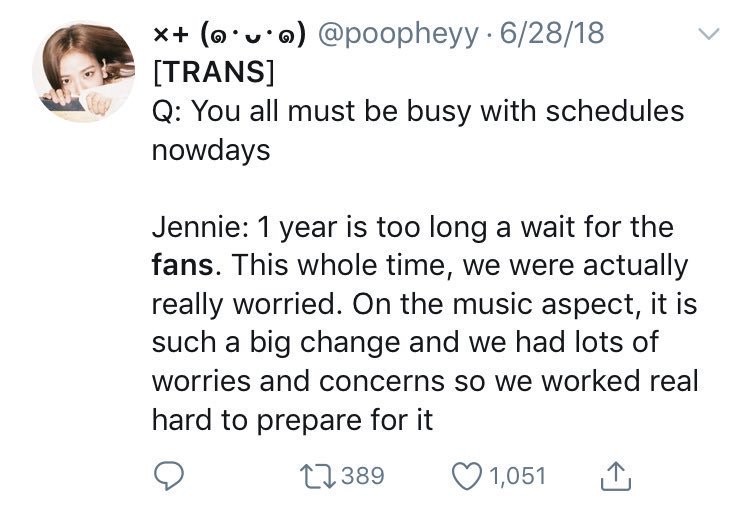Viewport: 749px width, 510px height.
Task: Tap the line hard to prepare for it
Action: pyautogui.click(x=292, y=420)
